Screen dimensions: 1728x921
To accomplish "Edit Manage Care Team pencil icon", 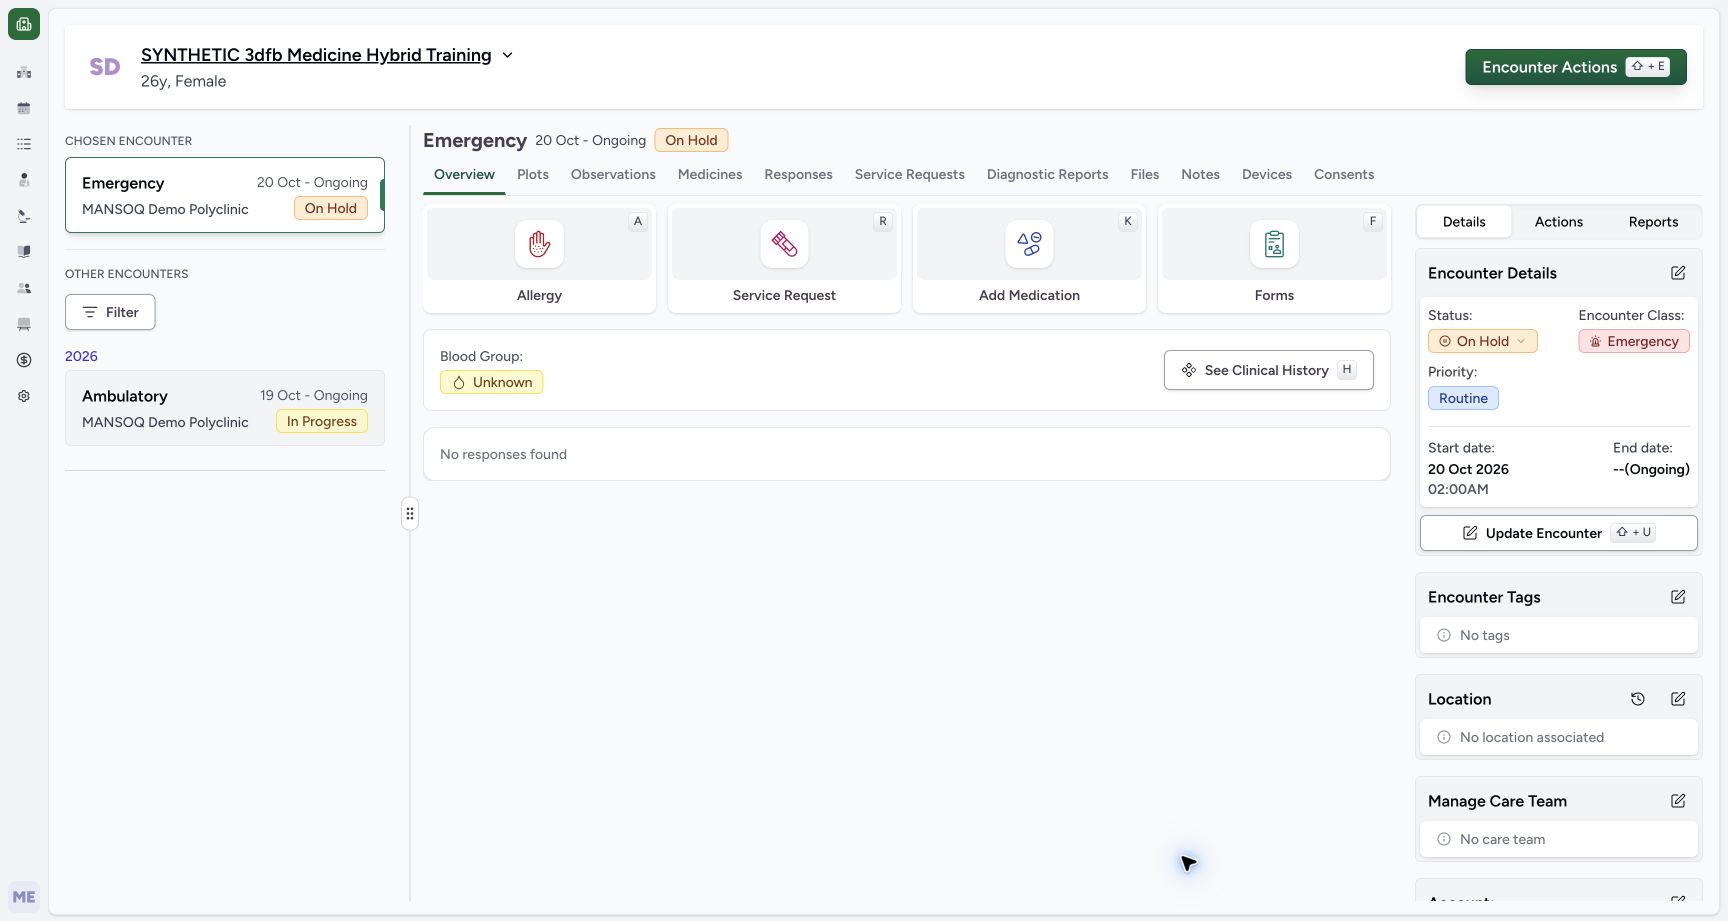I will [x=1678, y=801].
